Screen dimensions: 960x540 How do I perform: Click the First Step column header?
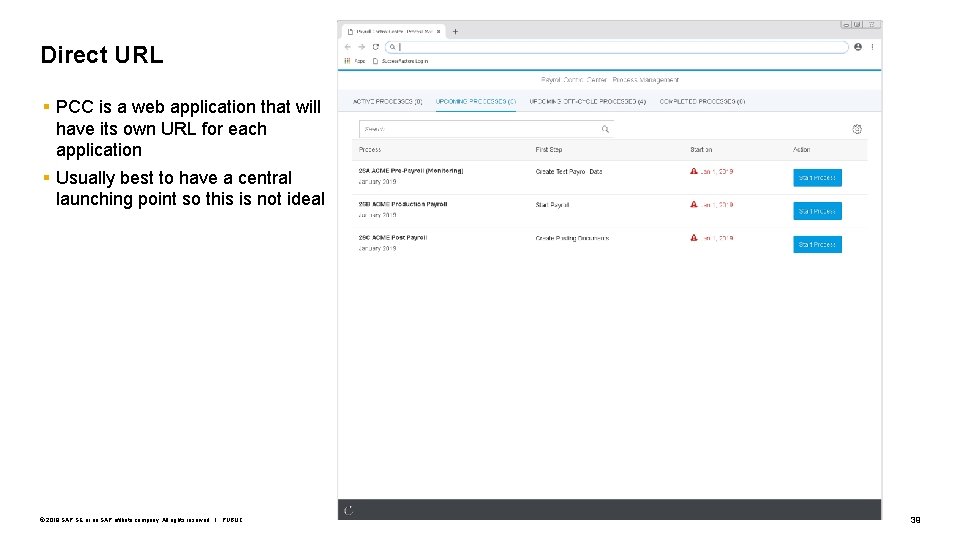(549, 149)
